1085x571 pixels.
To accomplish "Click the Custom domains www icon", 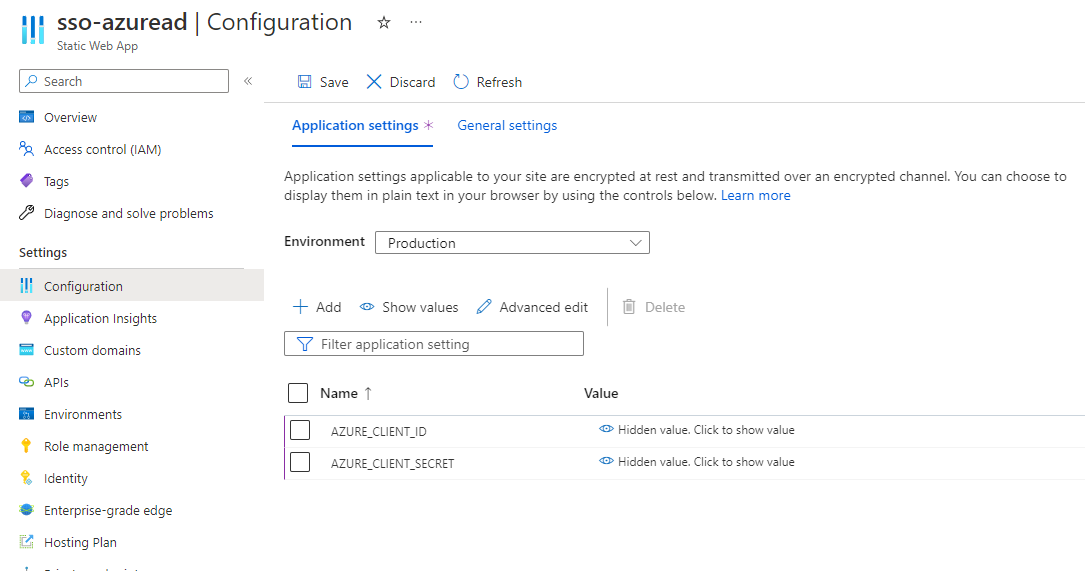I will pos(26,350).
